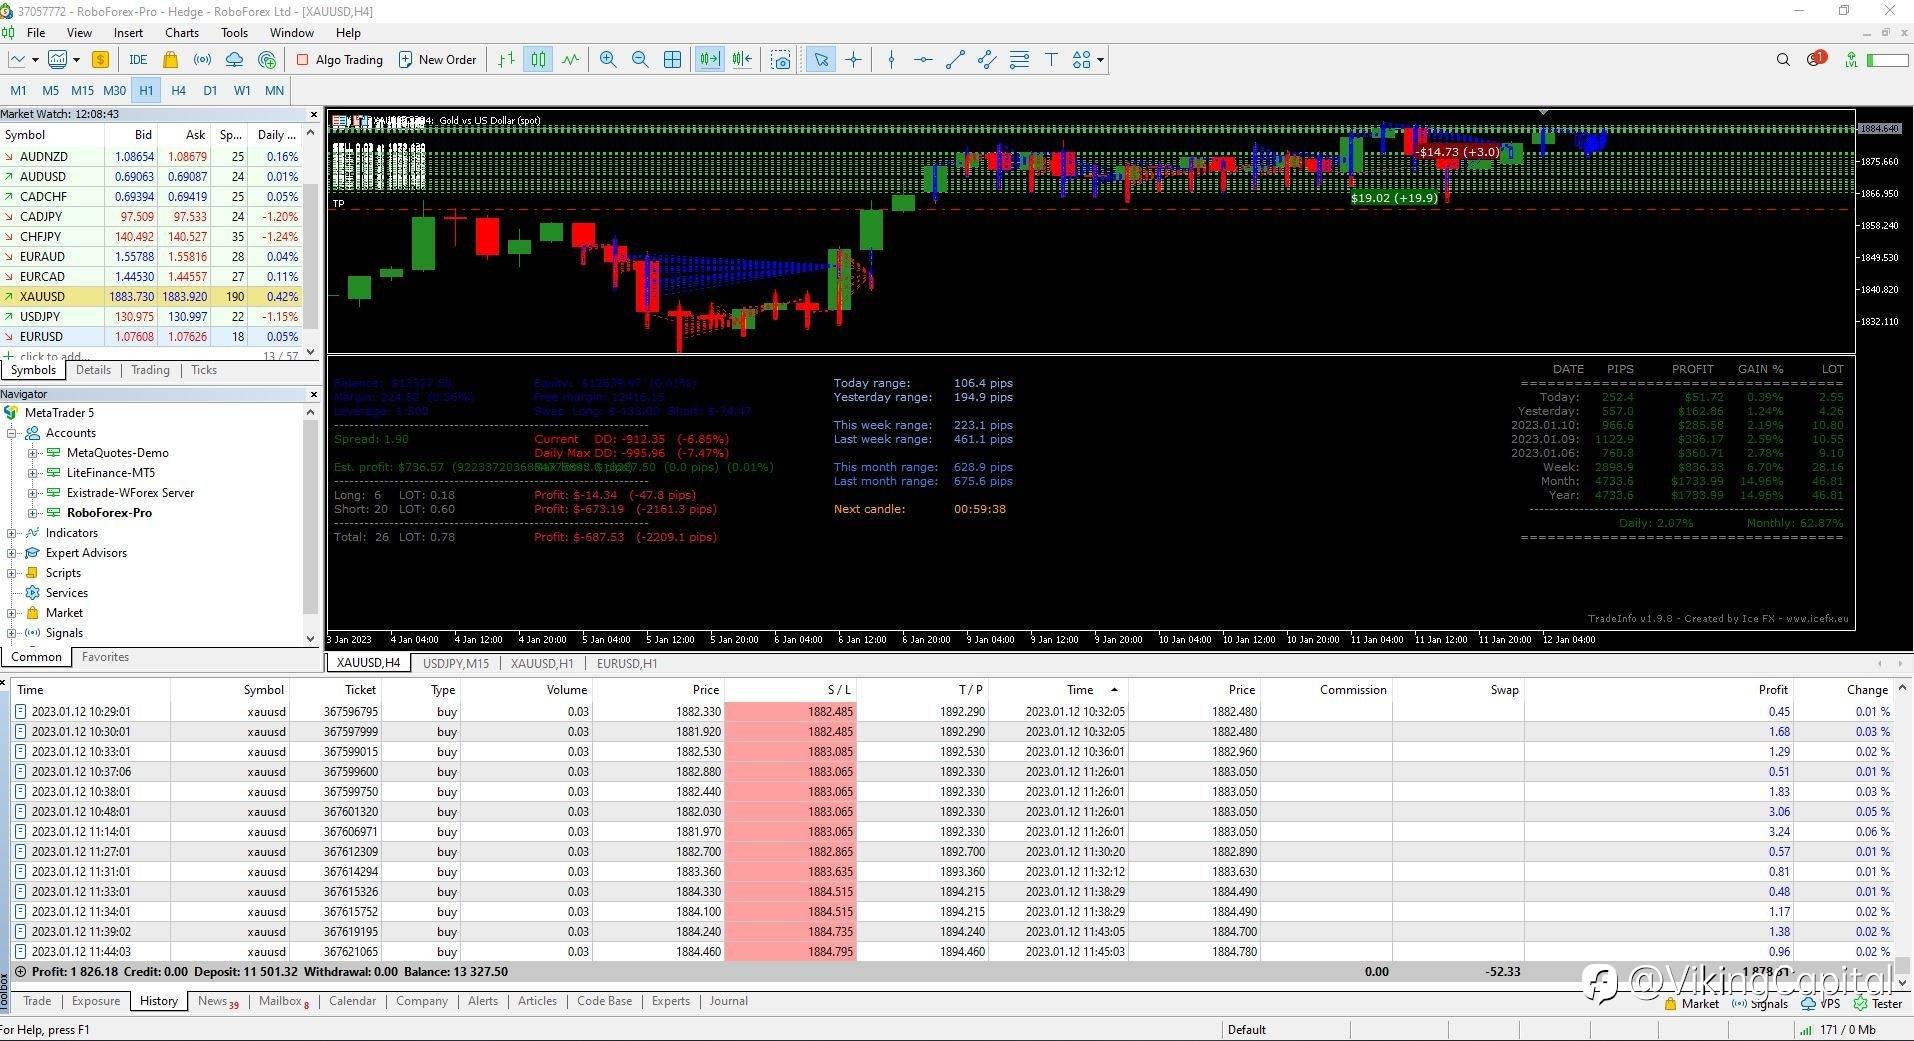Open the Signals toolbar icon
This screenshot has width=1914, height=1041.
tap(202, 60)
